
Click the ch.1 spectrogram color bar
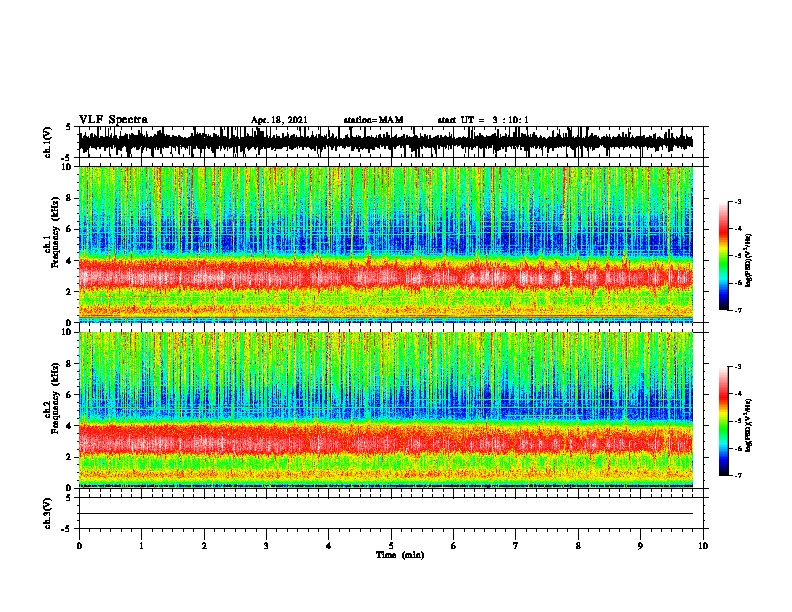[x=724, y=256]
